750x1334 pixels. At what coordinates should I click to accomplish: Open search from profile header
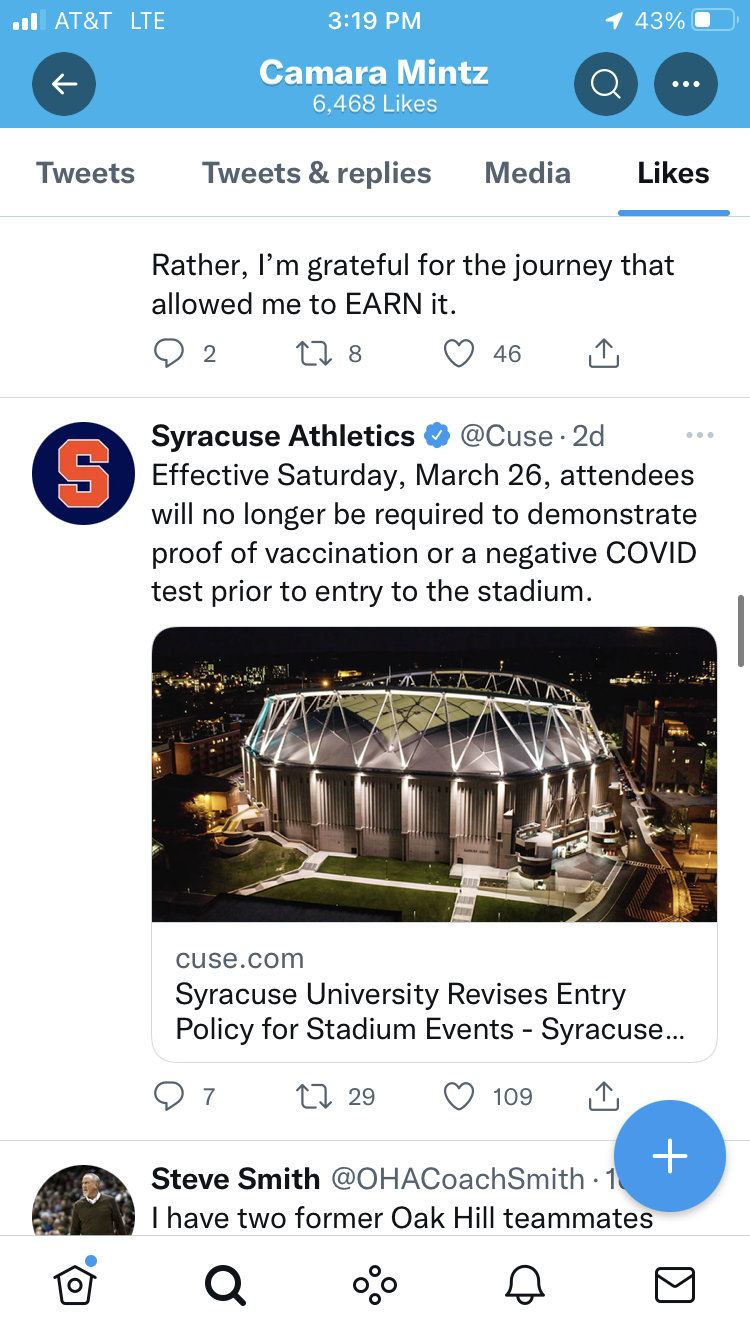(606, 84)
